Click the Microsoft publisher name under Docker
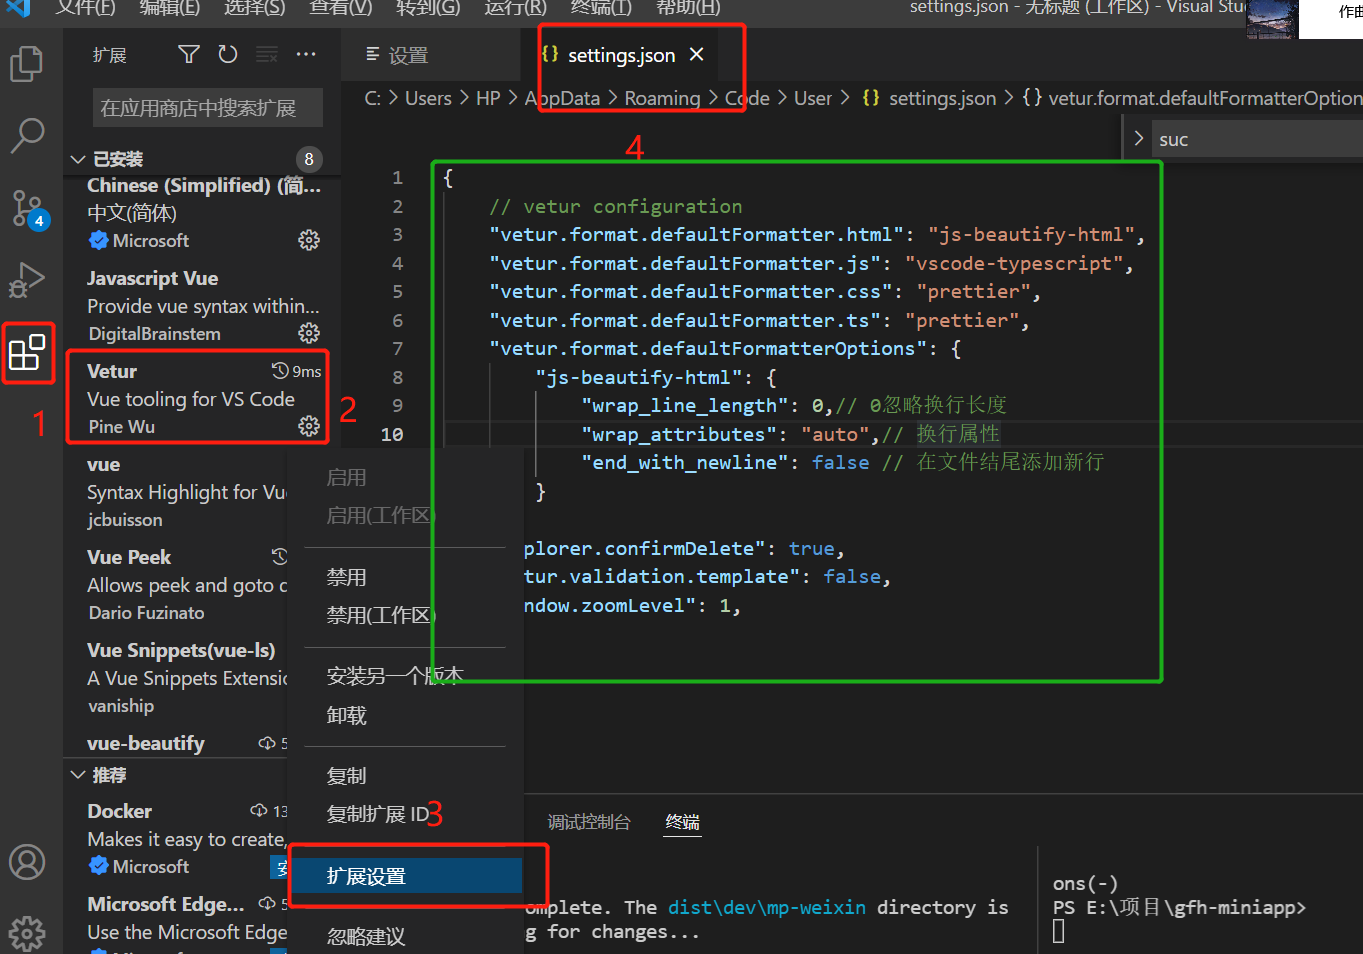The width and height of the screenshot is (1363, 954). (x=151, y=866)
